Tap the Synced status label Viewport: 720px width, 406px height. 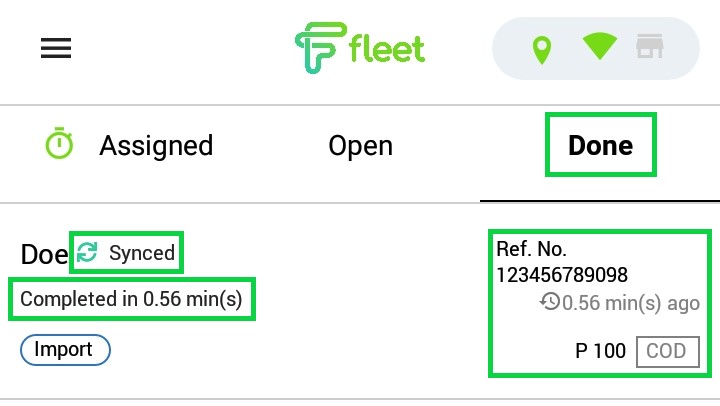click(142, 253)
